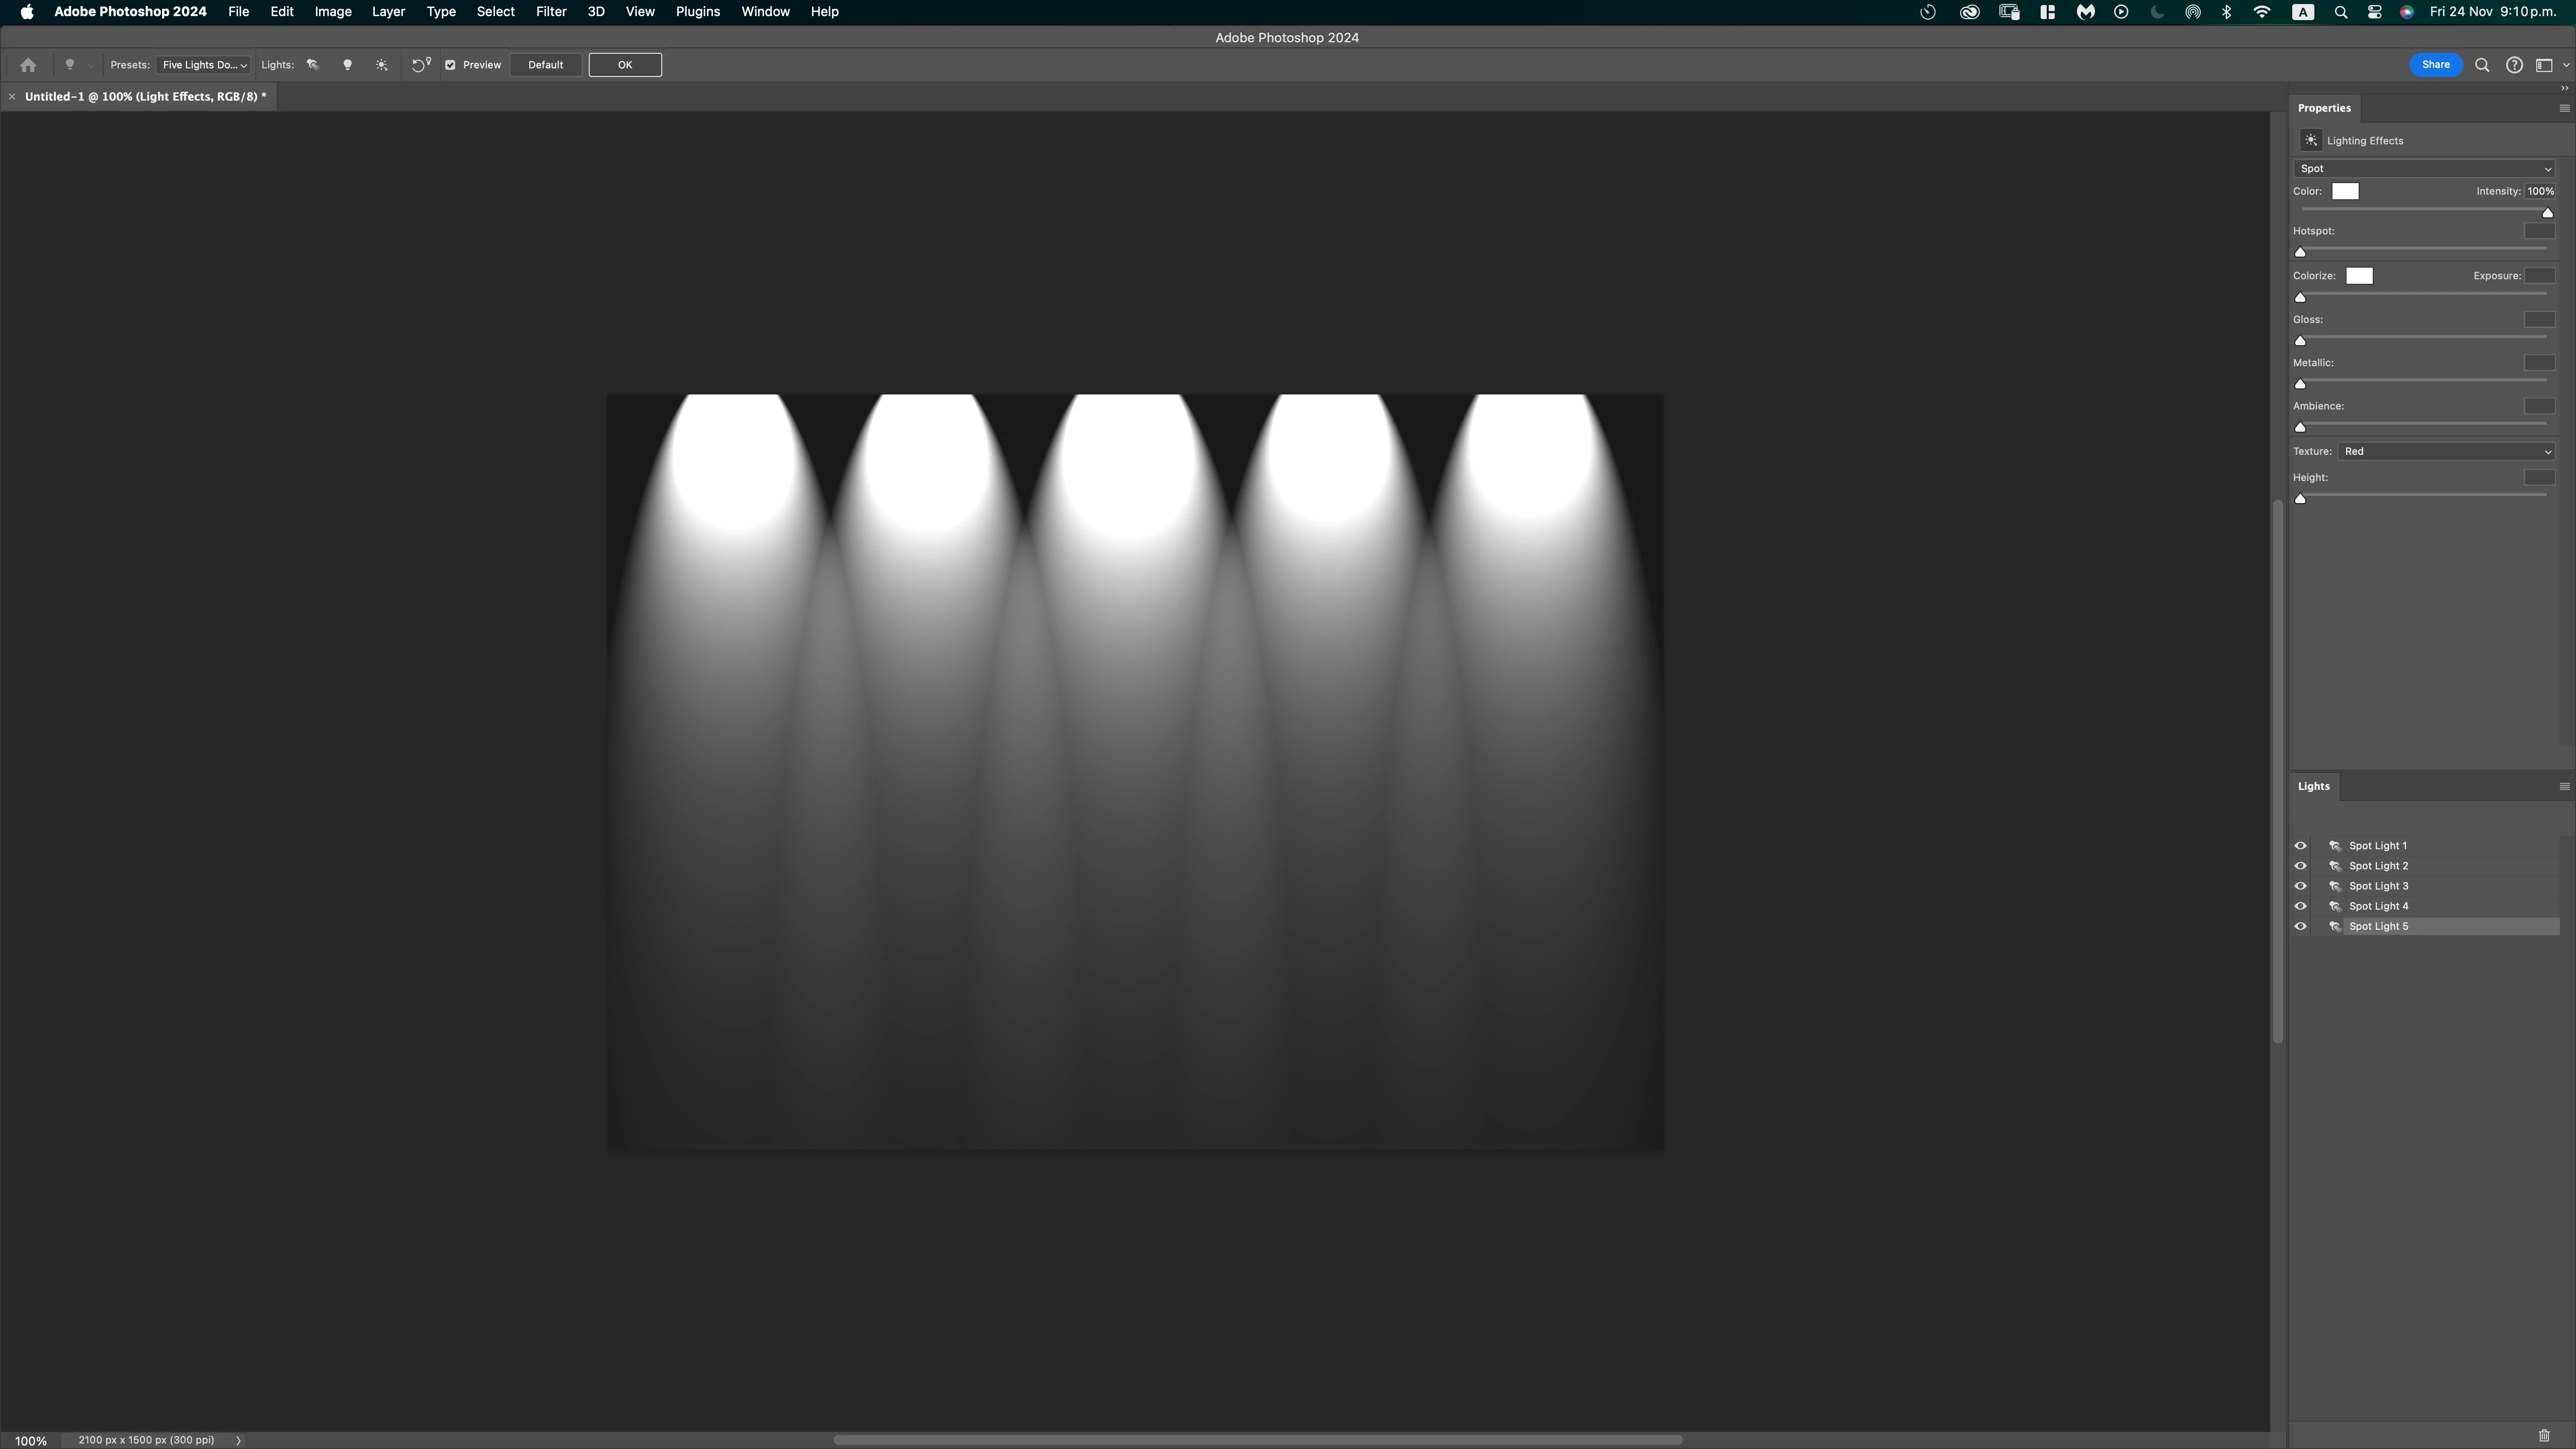
Task: Select Spot Light 2 in Lights list
Action: (x=2378, y=866)
